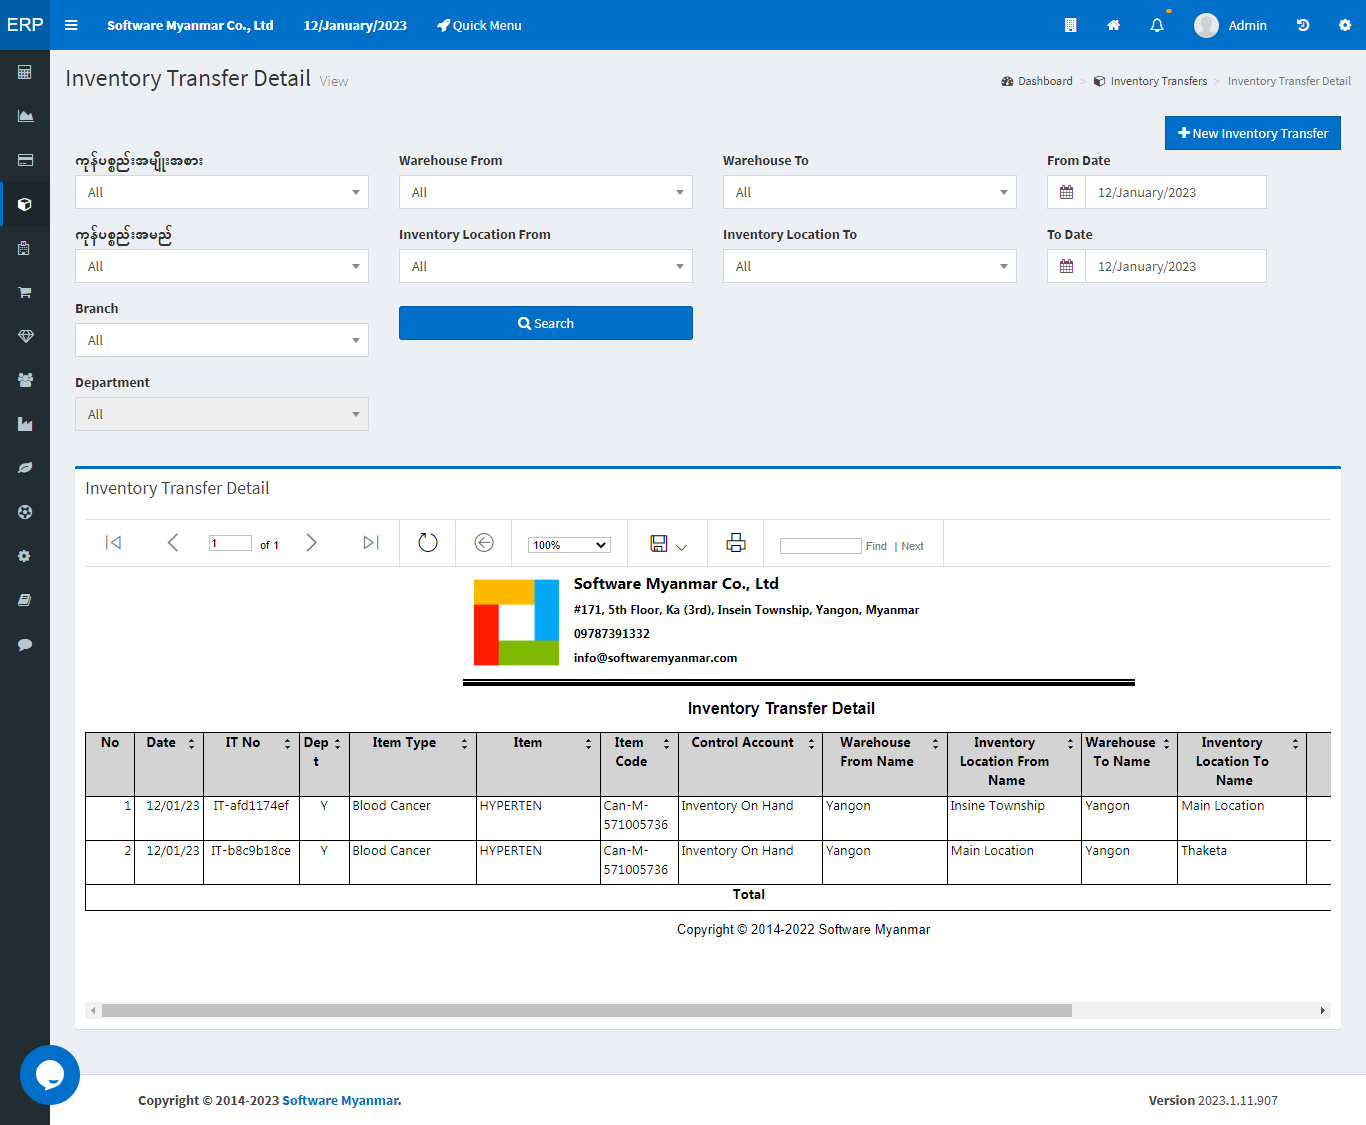Click the To Date input field
This screenshot has height=1125, width=1366.
click(x=1176, y=266)
